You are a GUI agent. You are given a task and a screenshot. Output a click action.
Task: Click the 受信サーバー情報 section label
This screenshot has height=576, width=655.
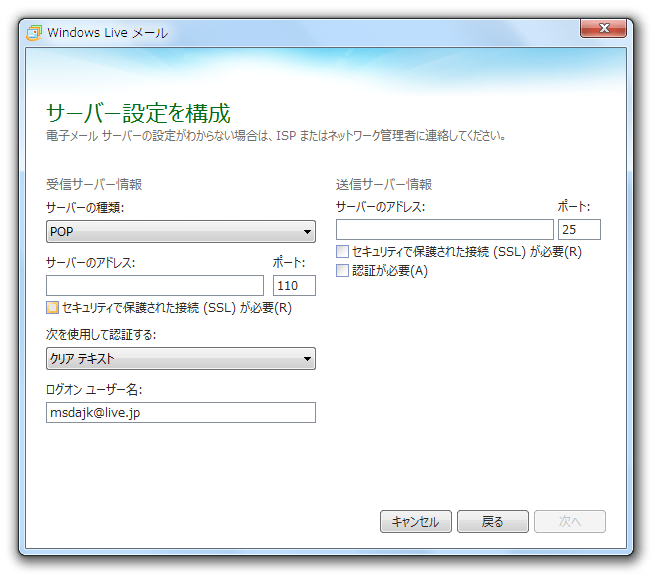[x=94, y=184]
